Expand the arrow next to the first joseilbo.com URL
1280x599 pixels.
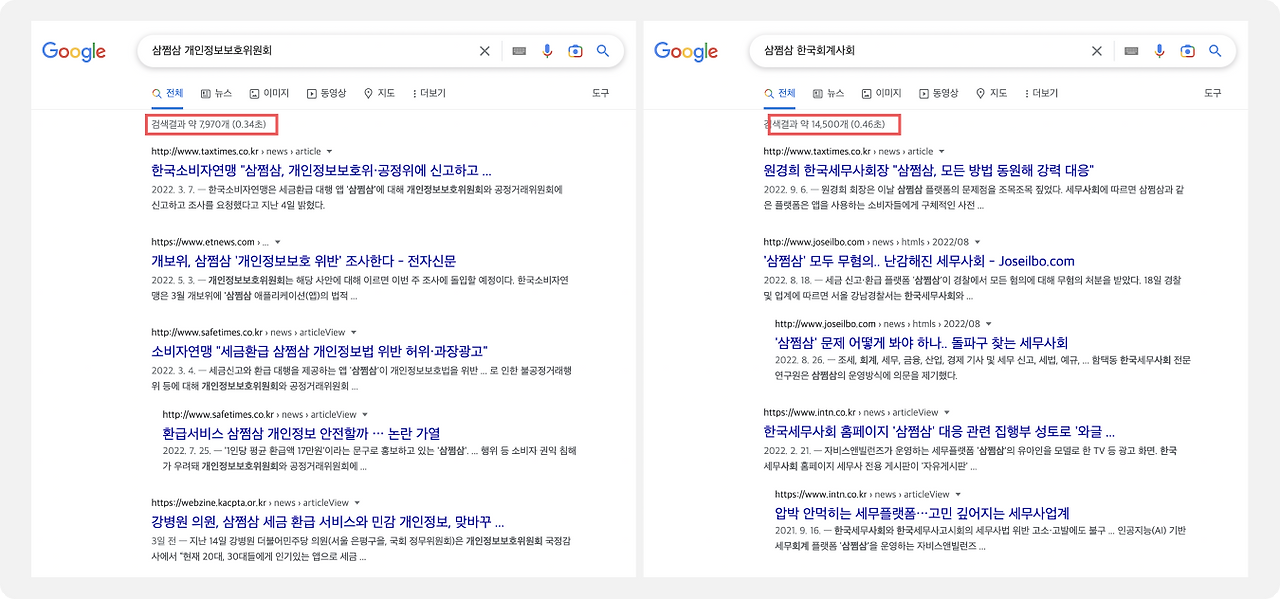(x=978, y=242)
